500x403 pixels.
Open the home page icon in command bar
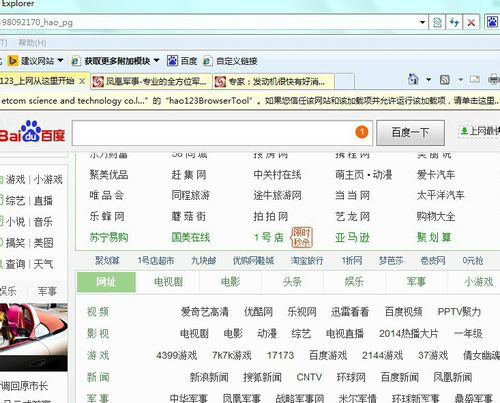[x=413, y=79]
